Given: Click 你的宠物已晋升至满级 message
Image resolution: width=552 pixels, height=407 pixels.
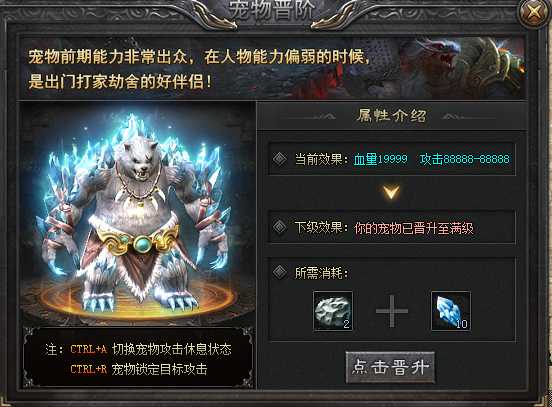Looking at the screenshot, I should (414, 228).
